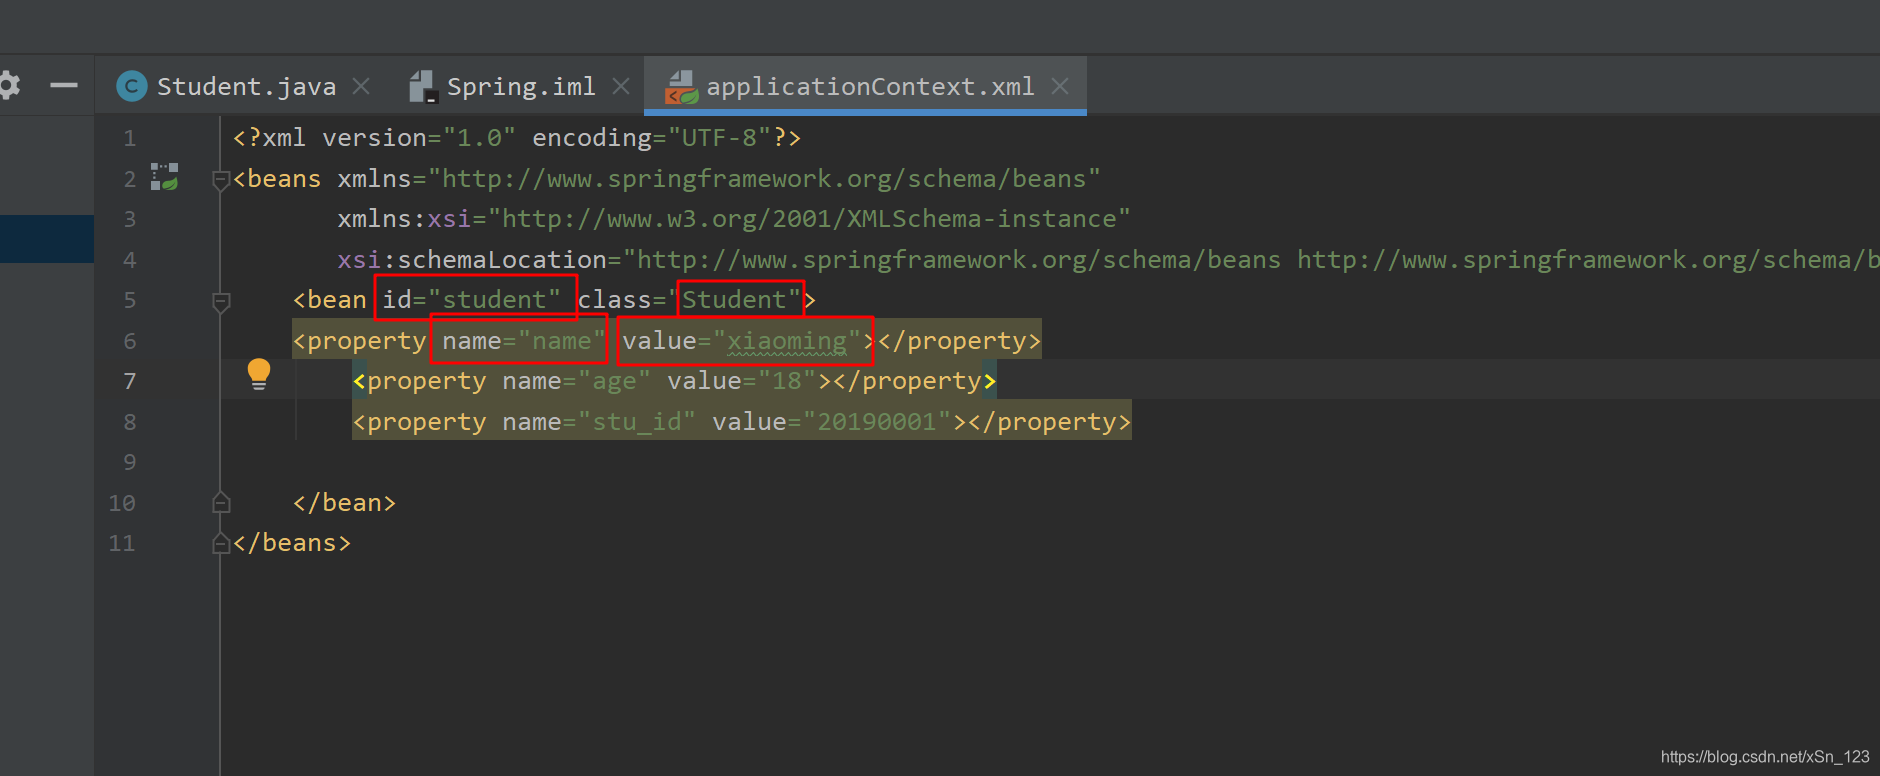The image size is (1880, 776).
Task: Click the property name "age" value
Action: tap(614, 381)
